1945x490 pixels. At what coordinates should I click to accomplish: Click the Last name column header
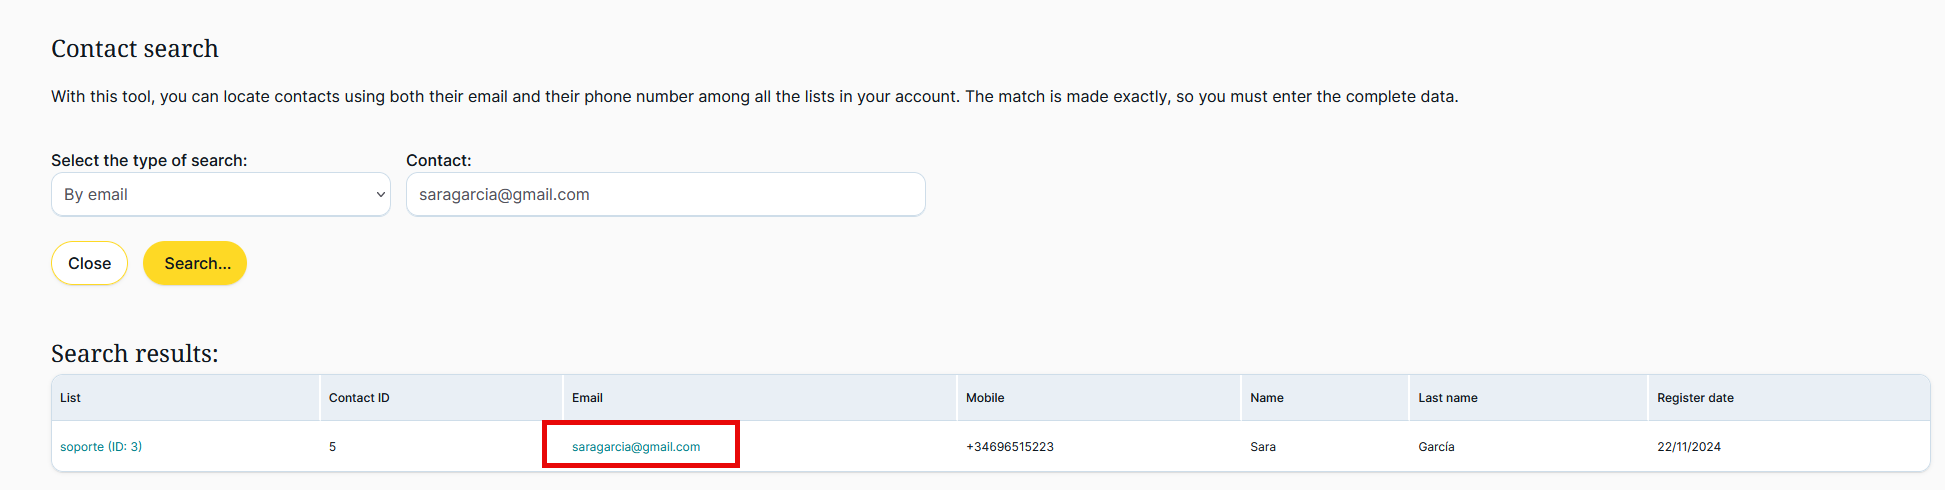click(1447, 398)
